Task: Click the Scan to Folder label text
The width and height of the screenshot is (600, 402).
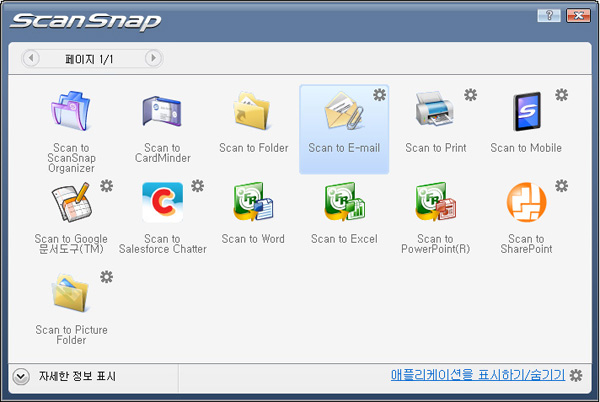Action: 253,148
